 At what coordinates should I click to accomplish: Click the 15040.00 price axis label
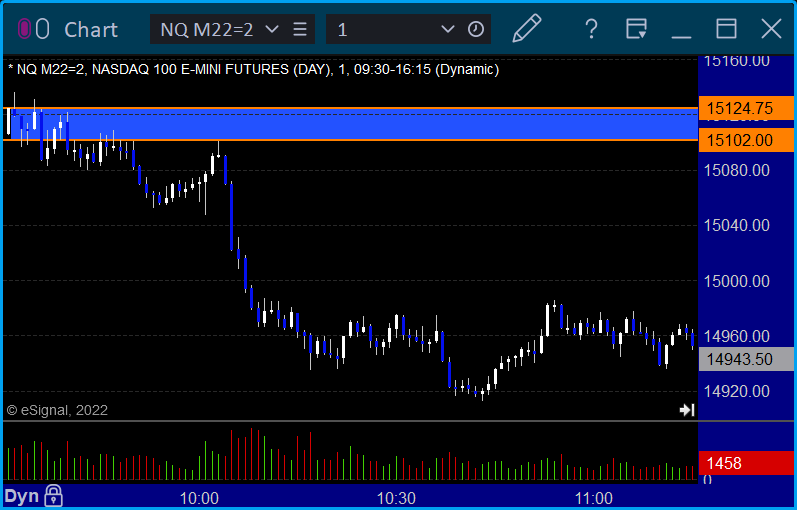pyautogui.click(x=737, y=225)
